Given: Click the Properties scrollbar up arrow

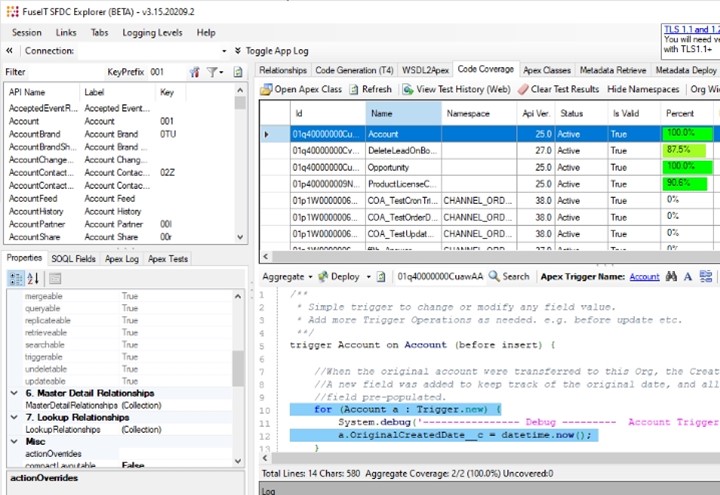Looking at the screenshot, I should click(x=238, y=297).
